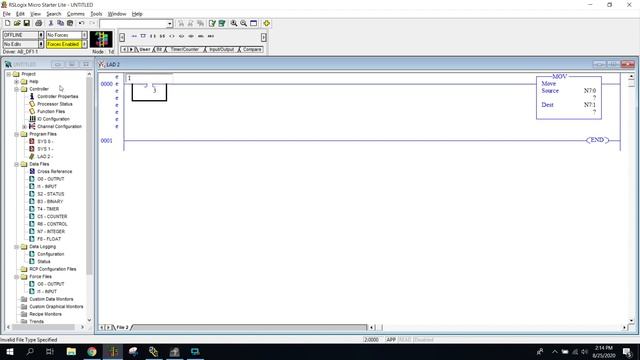Open the File menu
Screen dimensions: 640x360
tap(7, 14)
